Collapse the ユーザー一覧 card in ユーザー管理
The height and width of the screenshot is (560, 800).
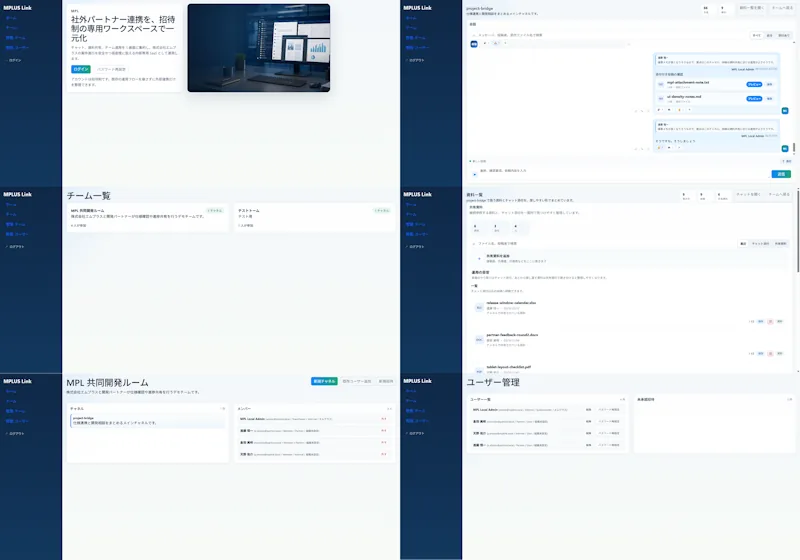(622, 399)
